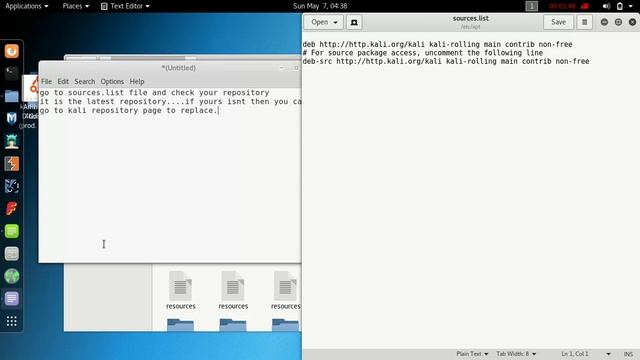Click the new document icon in gedit
Viewport: 640px width, 360px height.
coord(354,22)
